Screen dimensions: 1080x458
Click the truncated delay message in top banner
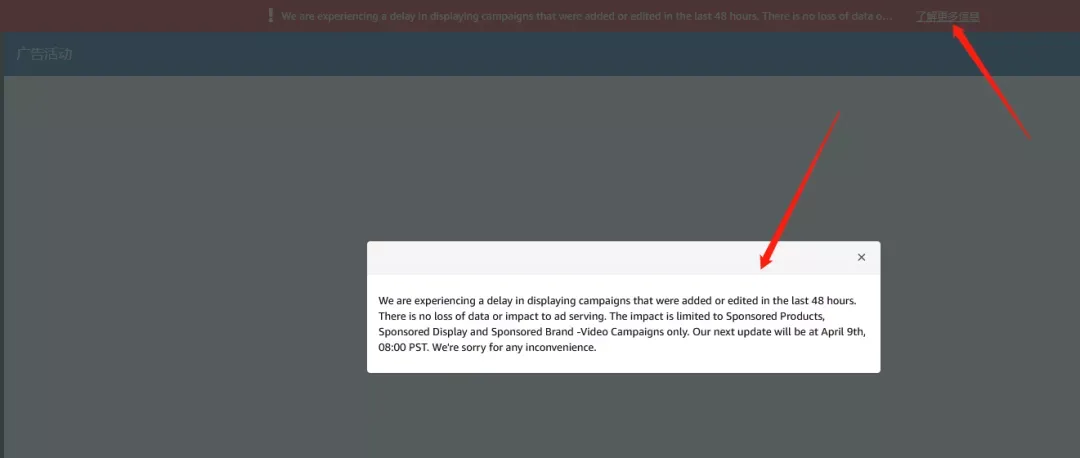coord(587,16)
